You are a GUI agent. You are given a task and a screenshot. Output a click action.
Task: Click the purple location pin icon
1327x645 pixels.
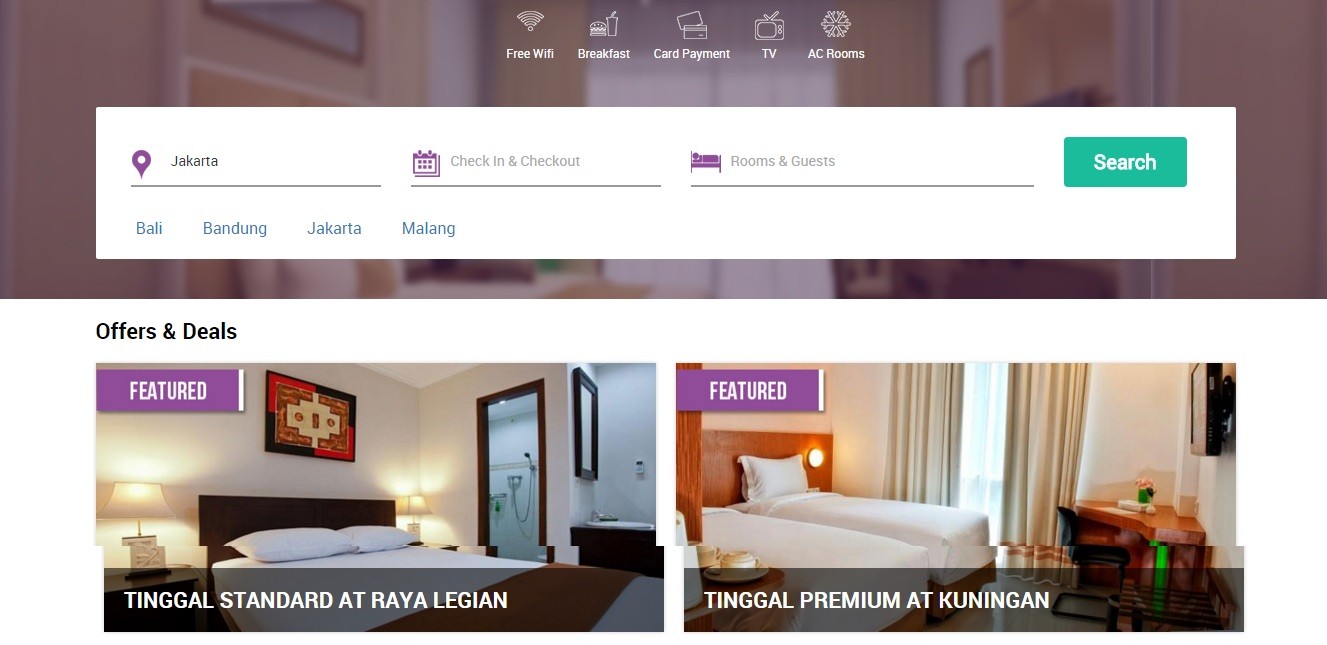coord(142,163)
